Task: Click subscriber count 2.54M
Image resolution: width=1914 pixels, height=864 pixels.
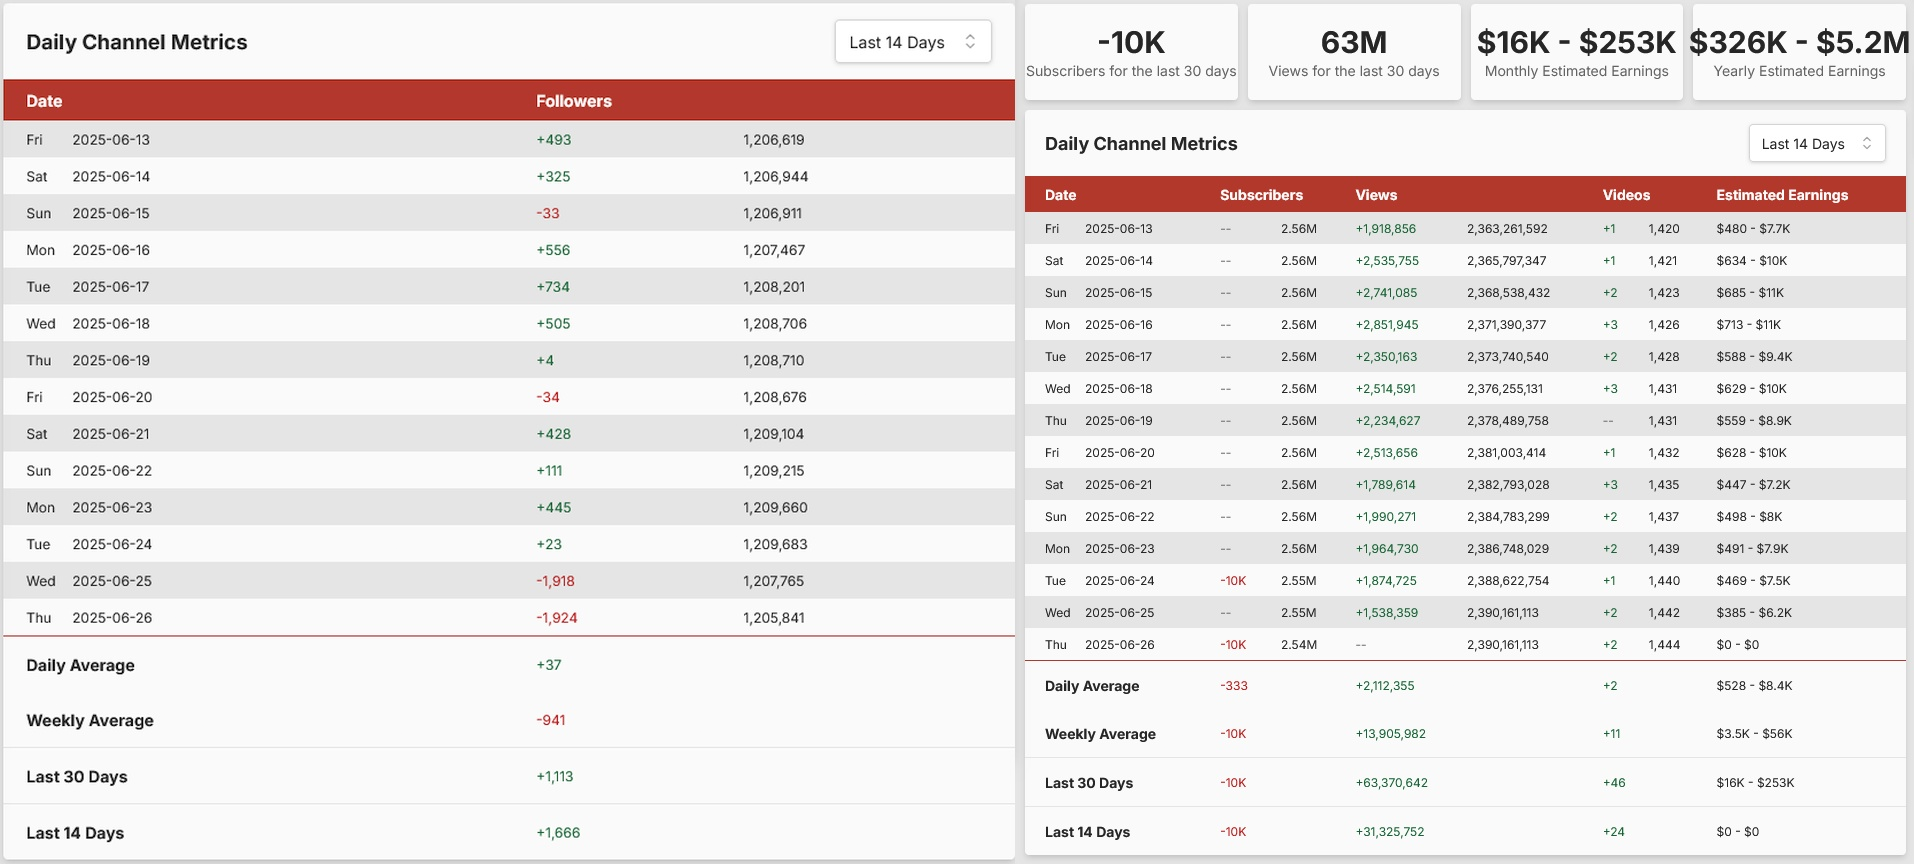Action: pos(1298,645)
